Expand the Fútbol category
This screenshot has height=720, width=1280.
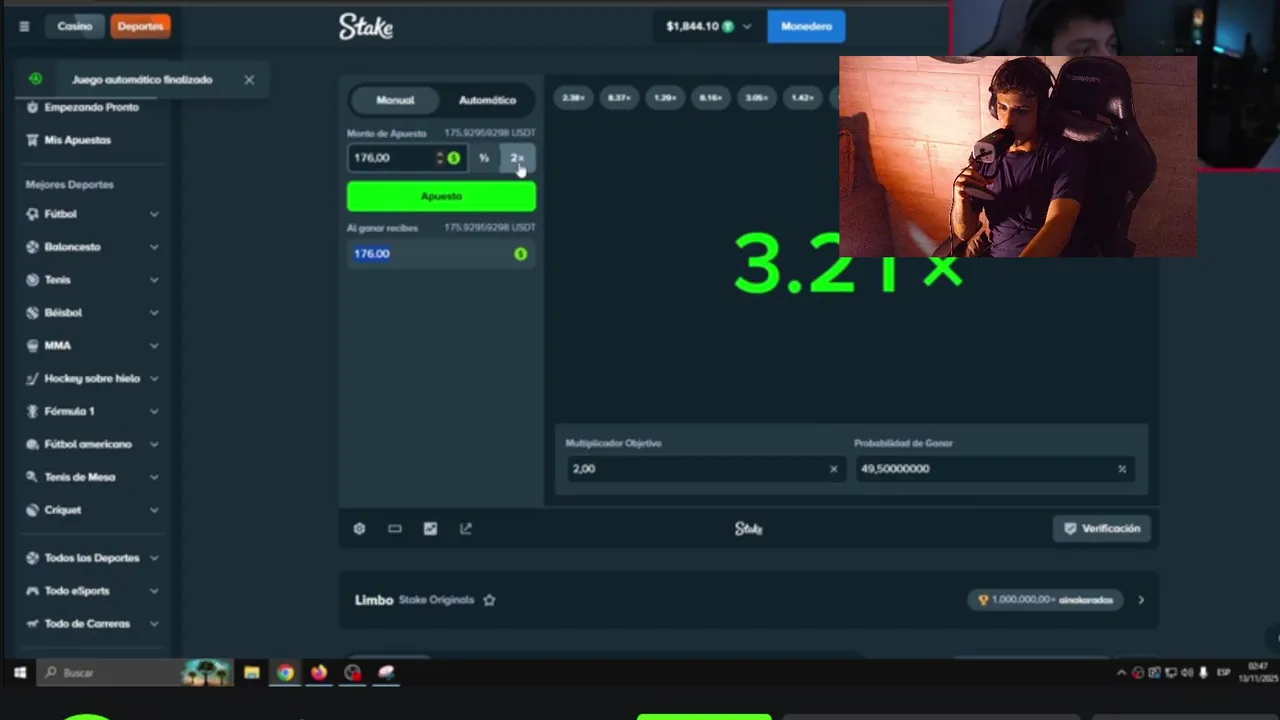coord(154,214)
